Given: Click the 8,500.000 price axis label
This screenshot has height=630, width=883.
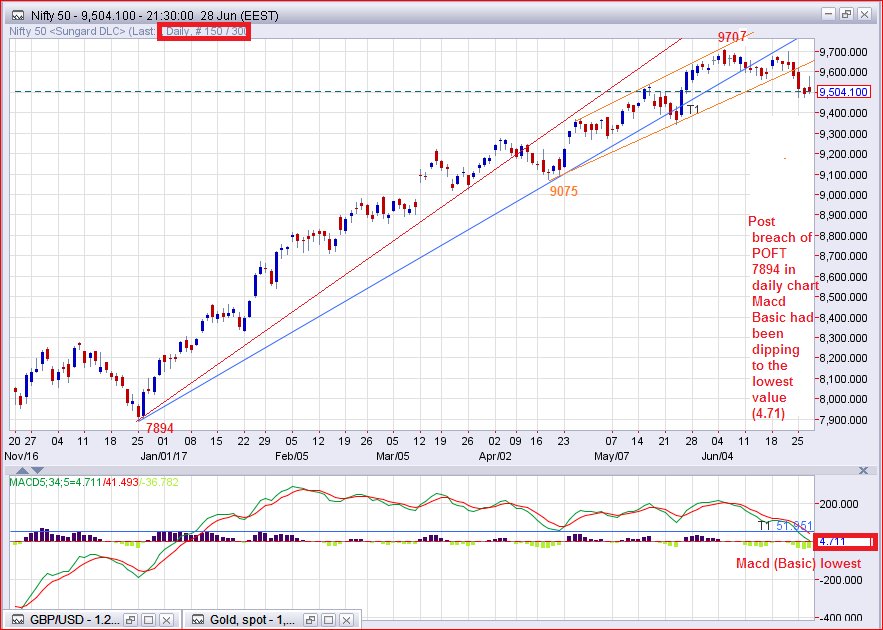Looking at the screenshot, I should pos(844,297).
